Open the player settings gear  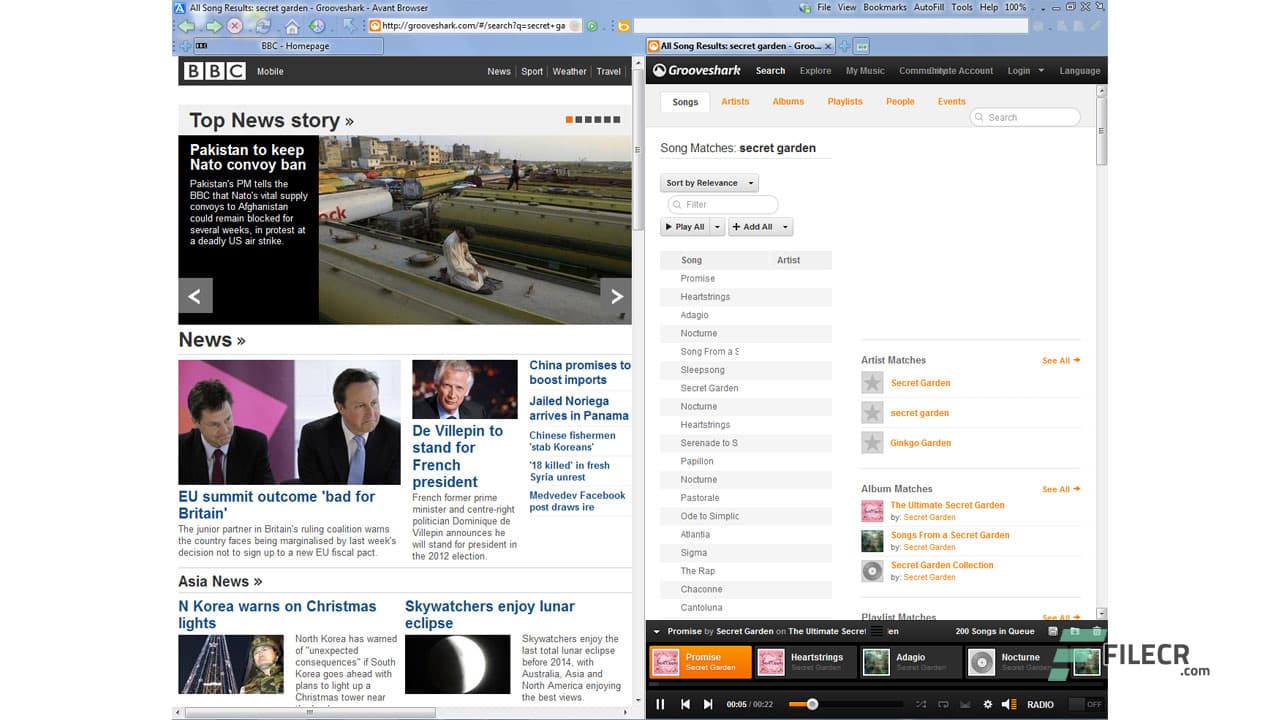[x=987, y=705]
